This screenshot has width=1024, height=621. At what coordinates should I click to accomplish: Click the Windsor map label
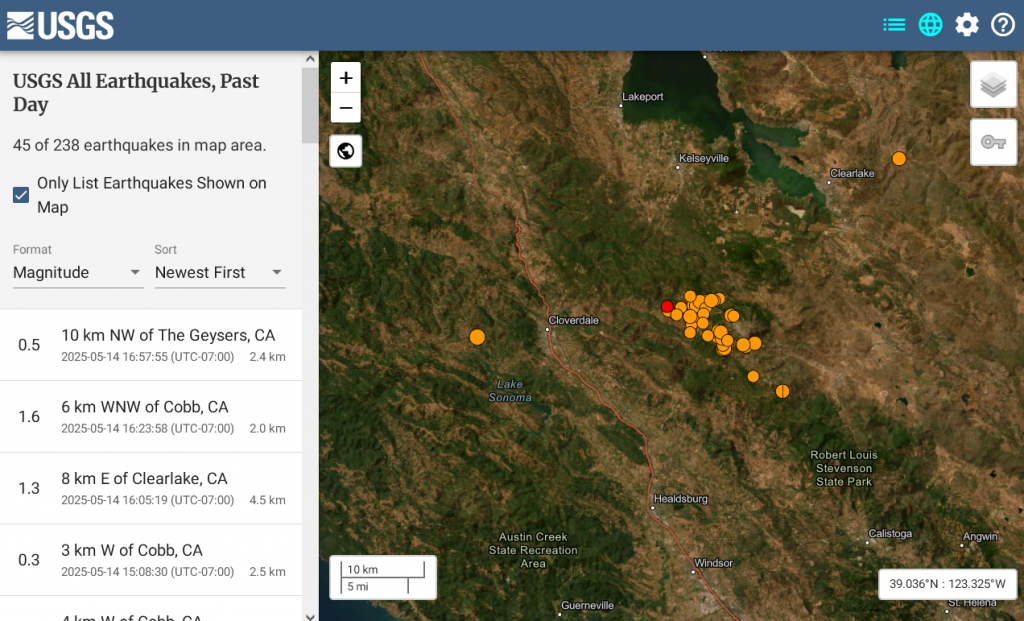[713, 563]
